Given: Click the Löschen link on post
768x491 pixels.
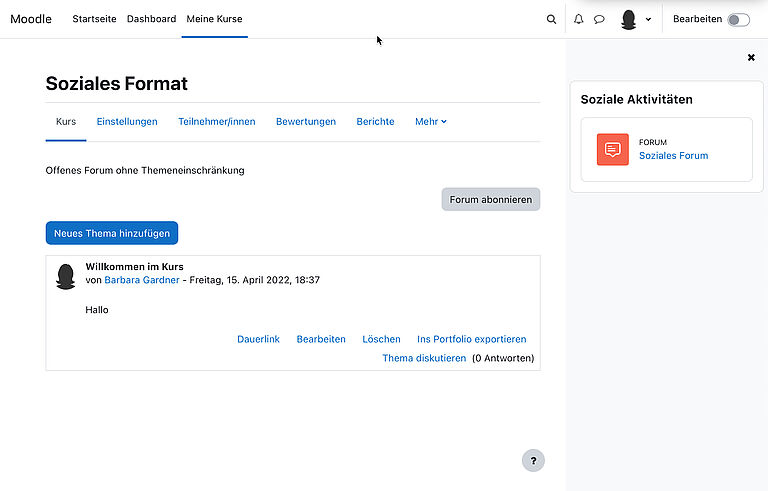Looking at the screenshot, I should click(x=381, y=339).
